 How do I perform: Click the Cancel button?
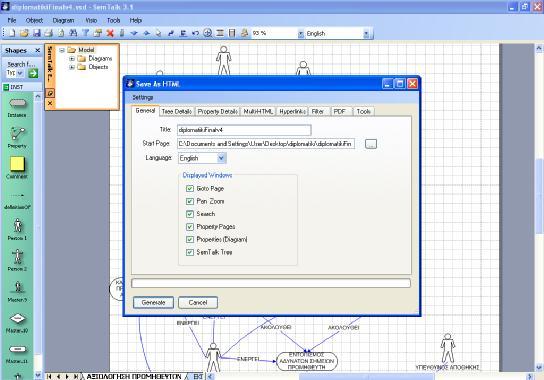pyautogui.click(x=198, y=303)
